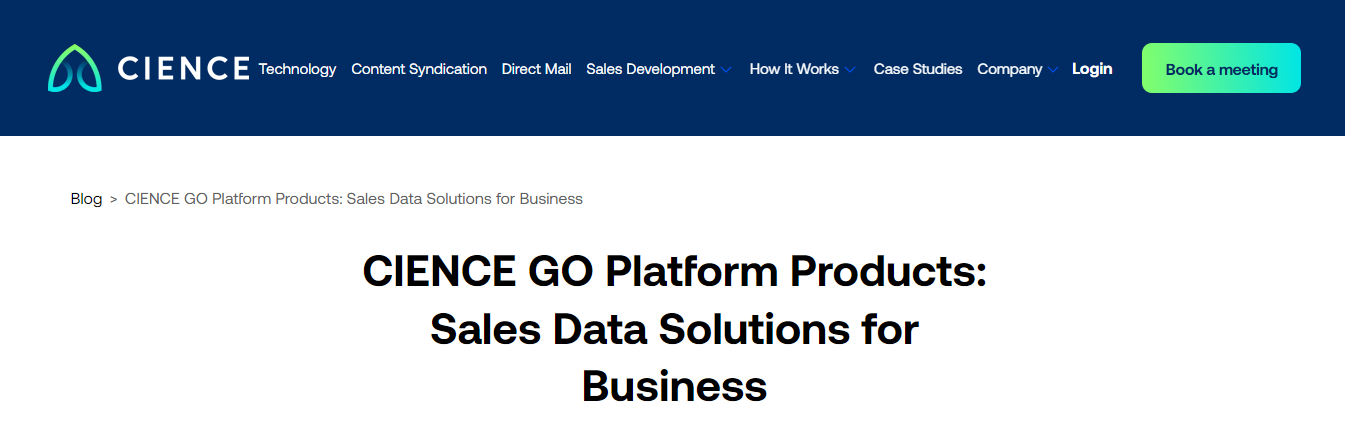The image size is (1345, 437).
Task: Click the Login link
Action: point(1092,69)
